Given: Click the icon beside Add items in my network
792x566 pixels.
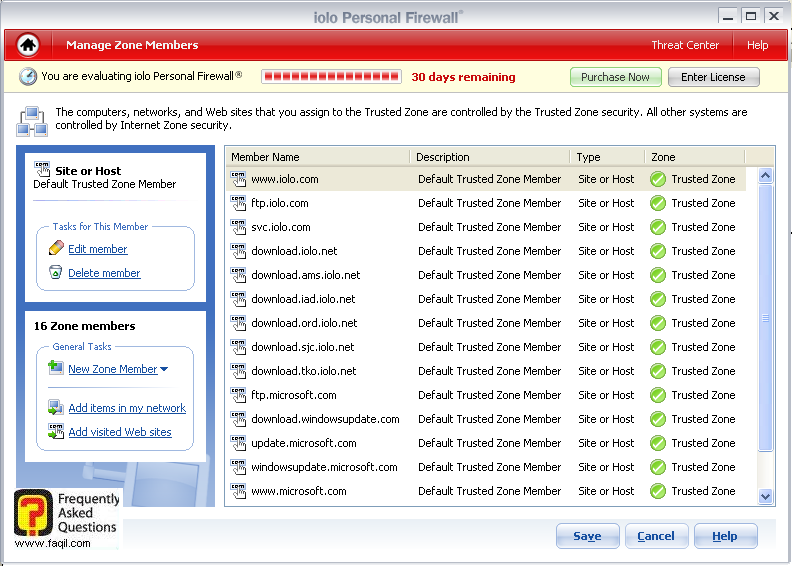Looking at the screenshot, I should coord(56,408).
